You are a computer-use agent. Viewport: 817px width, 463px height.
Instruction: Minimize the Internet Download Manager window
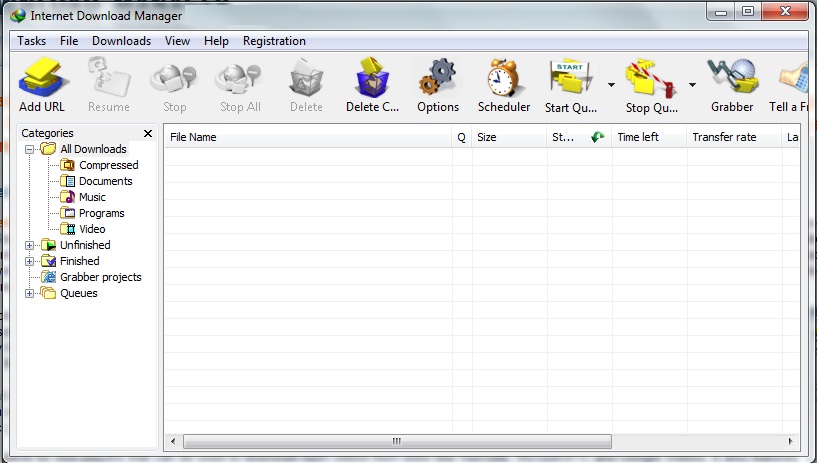721,12
